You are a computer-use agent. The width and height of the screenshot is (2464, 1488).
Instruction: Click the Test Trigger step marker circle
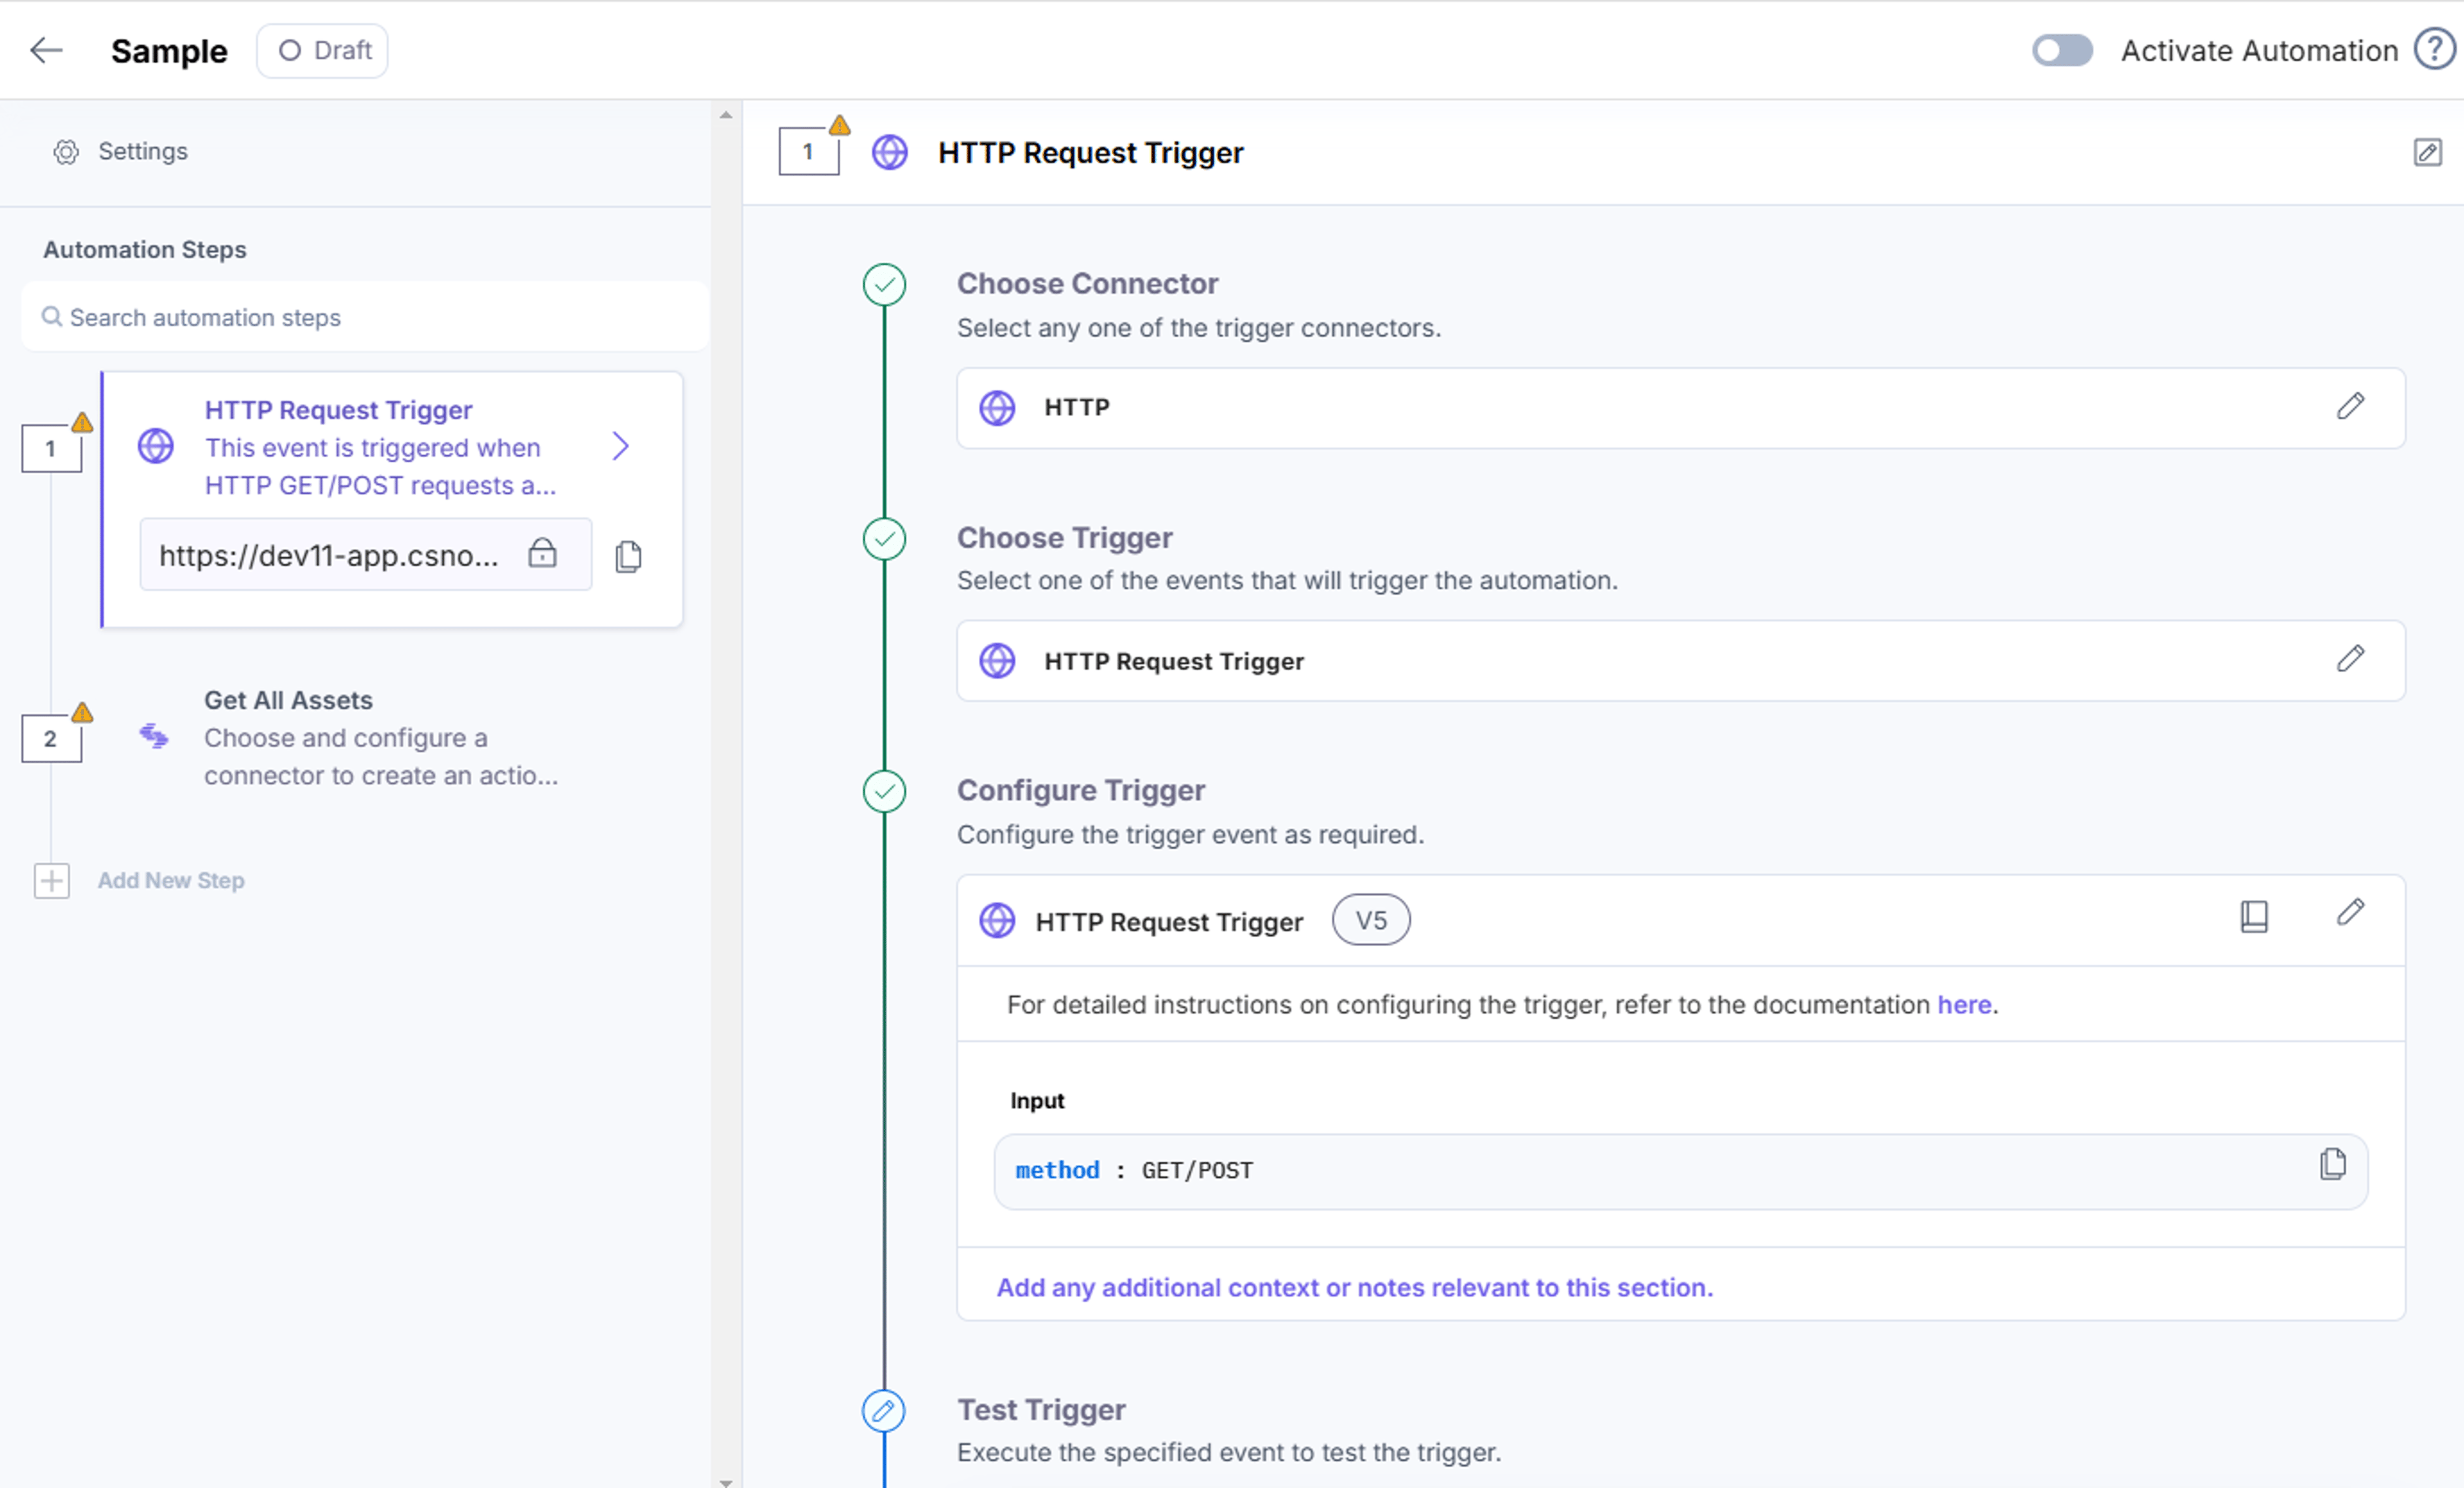[x=884, y=1411]
